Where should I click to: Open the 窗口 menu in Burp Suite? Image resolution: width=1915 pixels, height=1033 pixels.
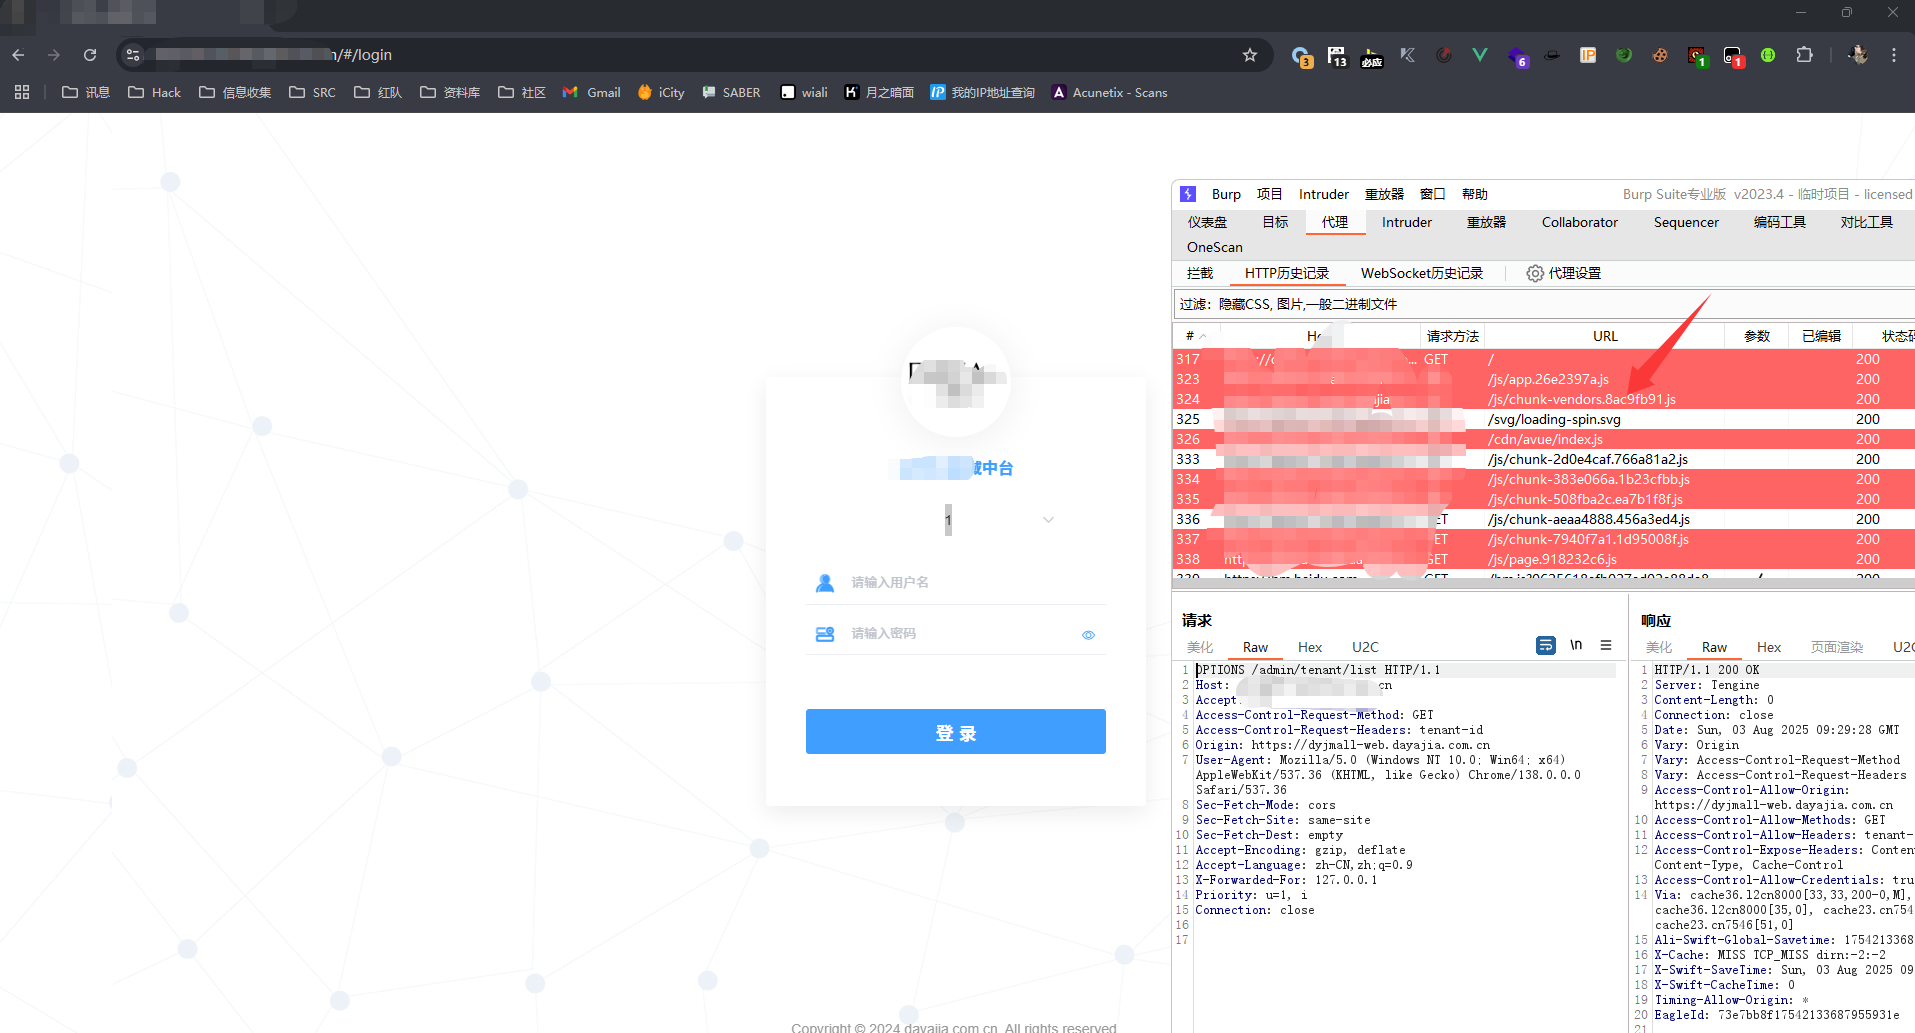tap(1433, 194)
